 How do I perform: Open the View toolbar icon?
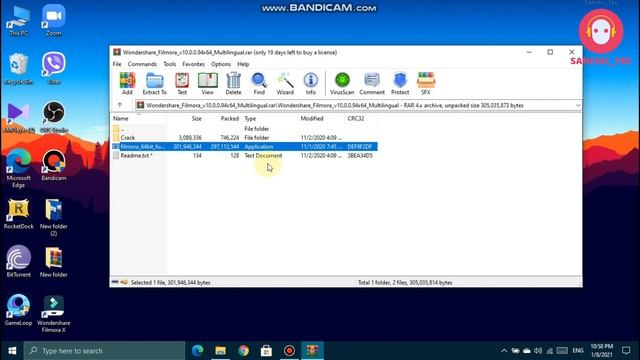pos(208,83)
